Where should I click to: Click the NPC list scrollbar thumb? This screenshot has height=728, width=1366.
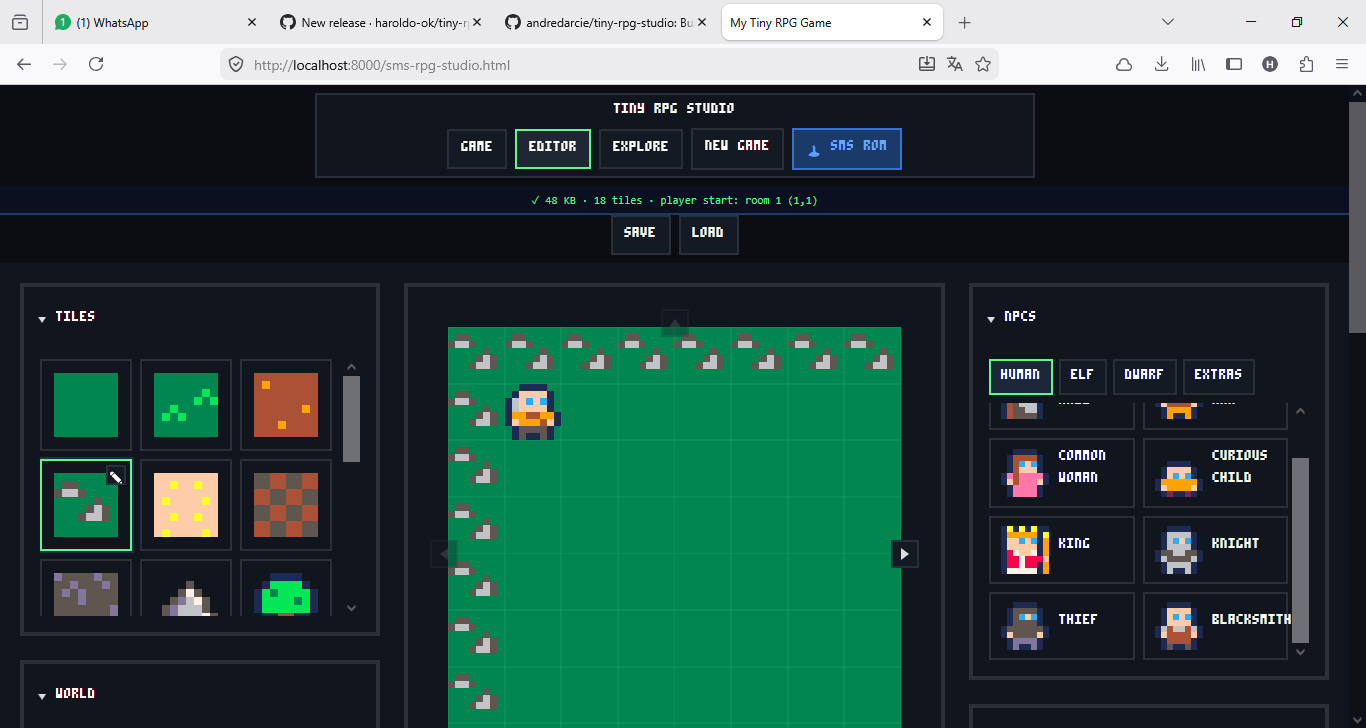[1300, 549]
